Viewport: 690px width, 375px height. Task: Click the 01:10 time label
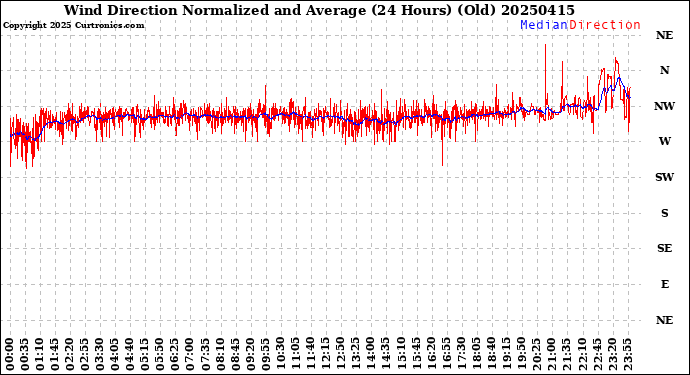[x=40, y=354]
